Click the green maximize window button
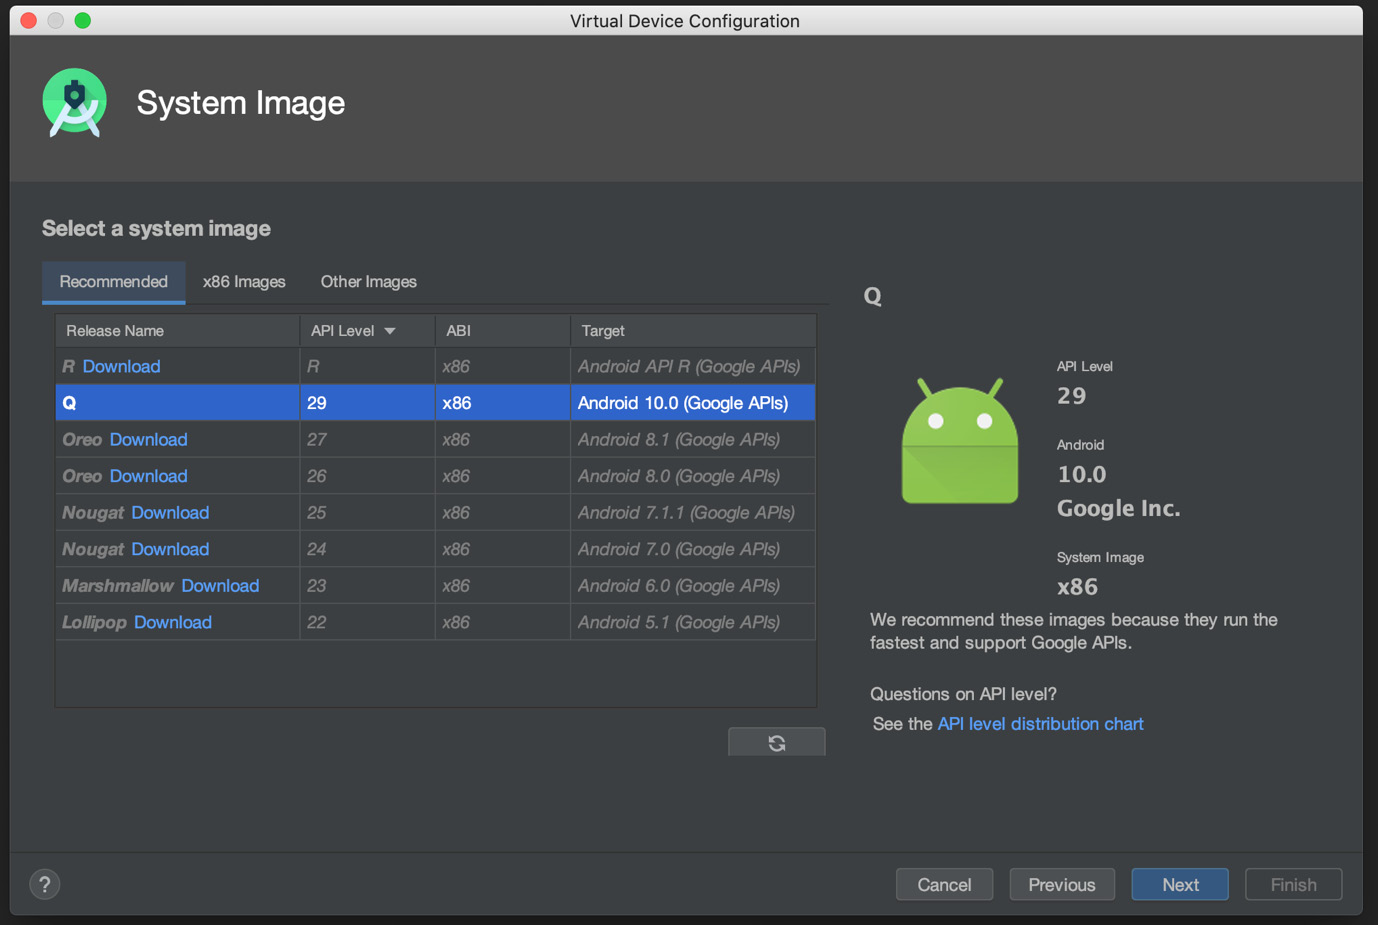Viewport: 1378px width, 925px height. tap(83, 20)
